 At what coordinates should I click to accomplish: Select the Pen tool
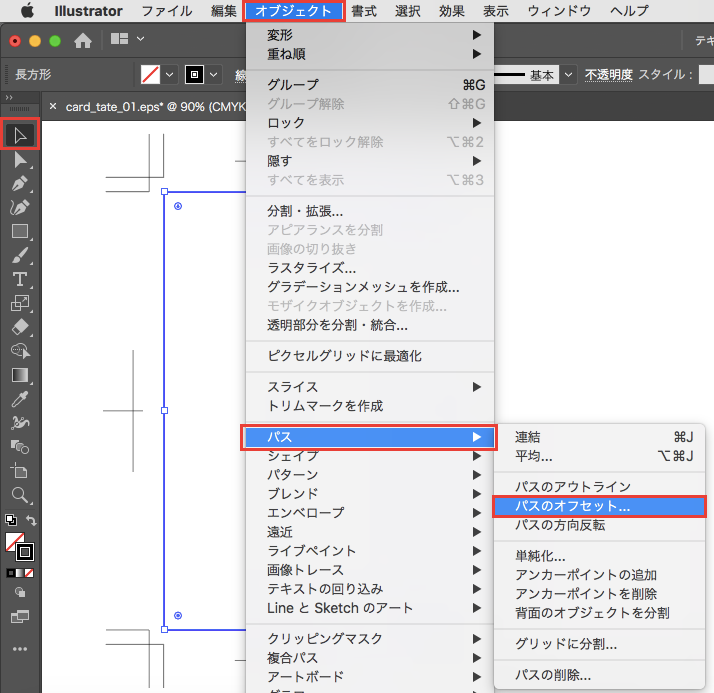coord(19,184)
